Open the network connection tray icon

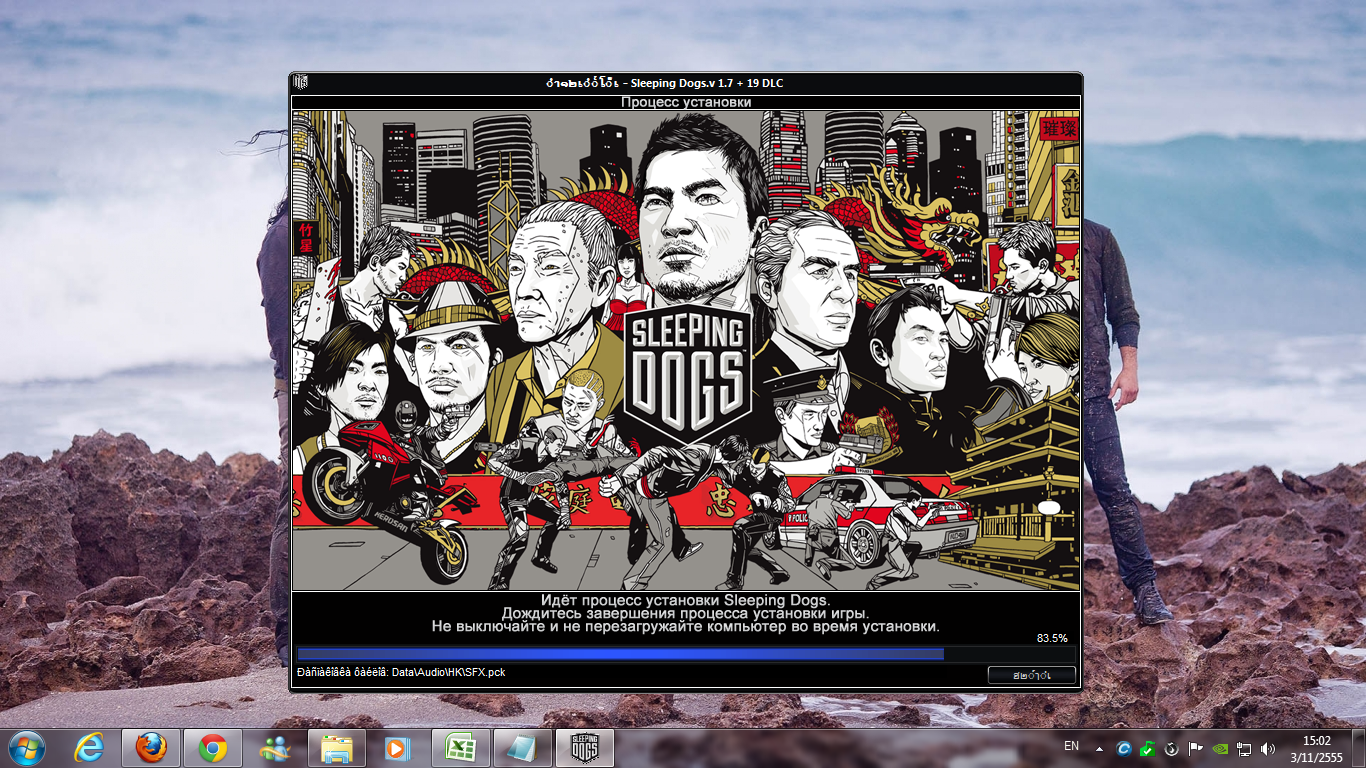click(1245, 748)
